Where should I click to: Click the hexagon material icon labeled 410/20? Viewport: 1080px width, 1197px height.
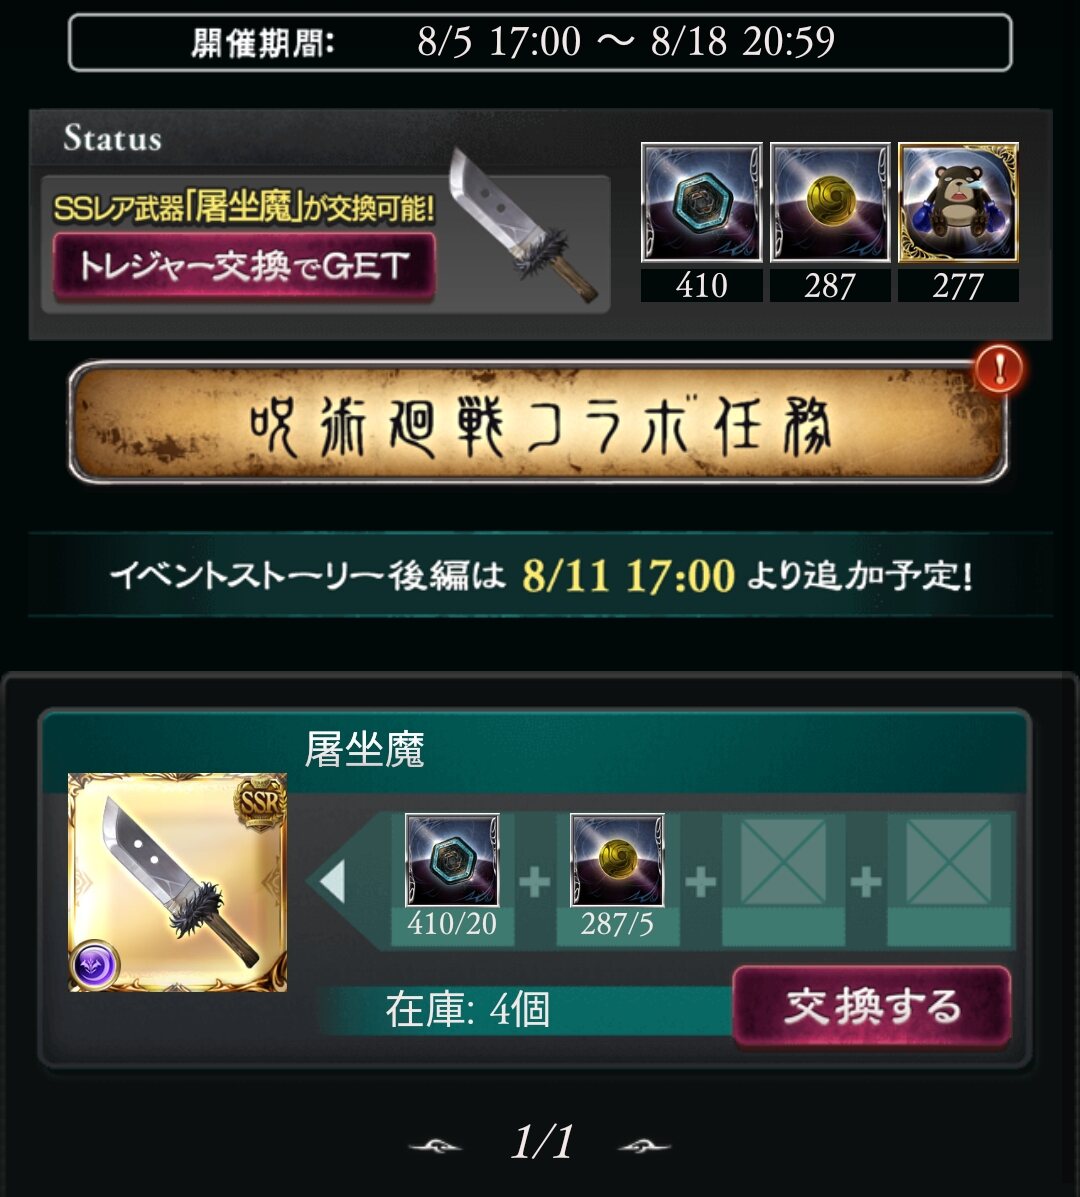click(x=452, y=860)
